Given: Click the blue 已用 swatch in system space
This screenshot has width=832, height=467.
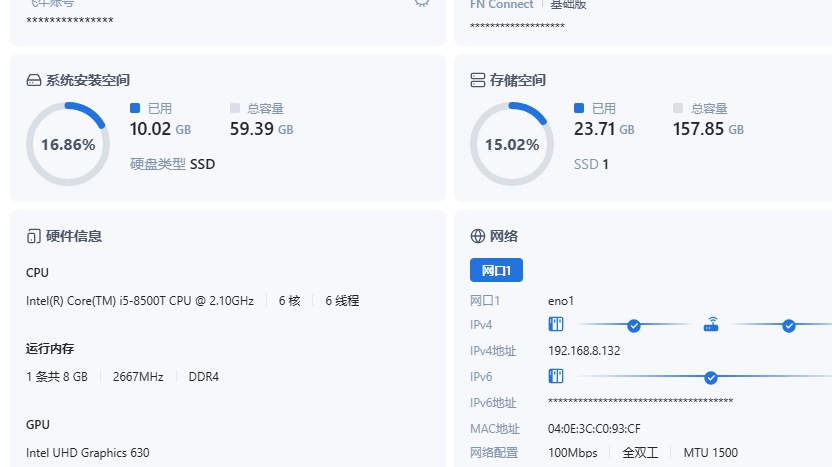Looking at the screenshot, I should coord(135,108).
